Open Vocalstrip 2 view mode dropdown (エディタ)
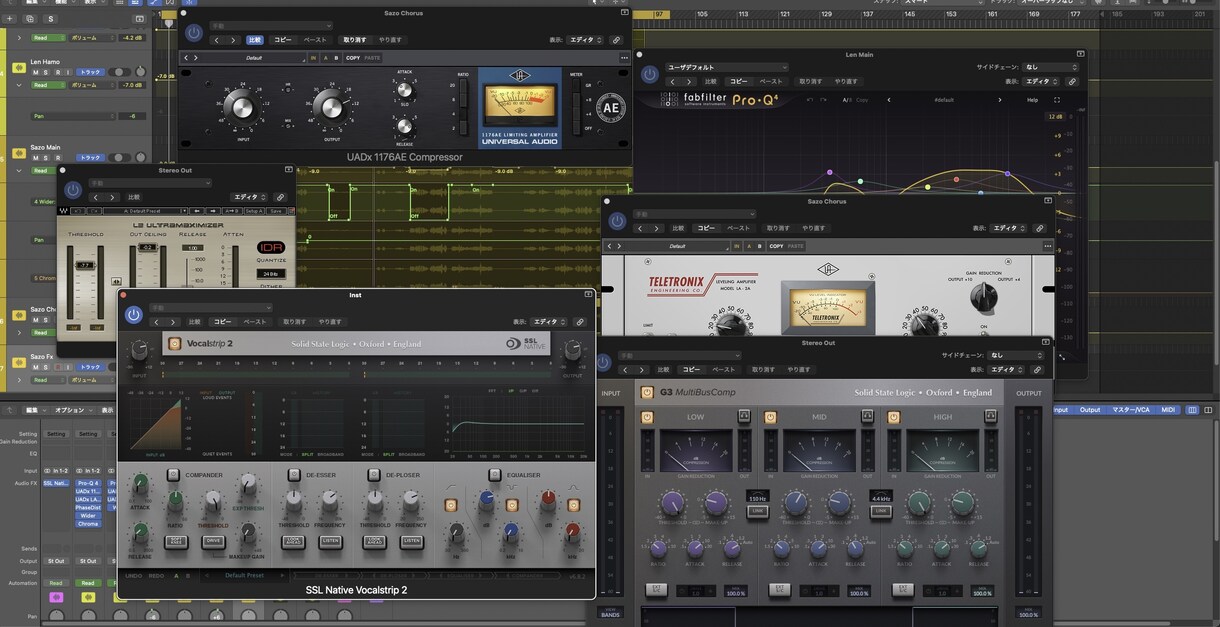This screenshot has width=1220, height=627. [548, 322]
